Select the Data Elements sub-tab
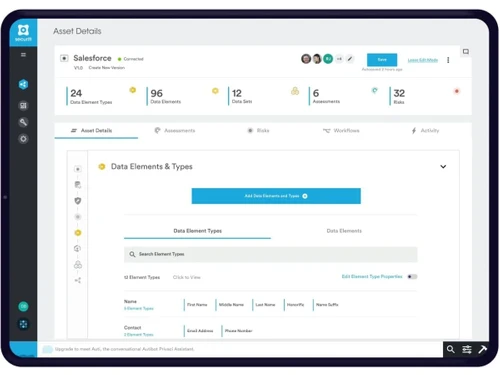 pos(344,231)
